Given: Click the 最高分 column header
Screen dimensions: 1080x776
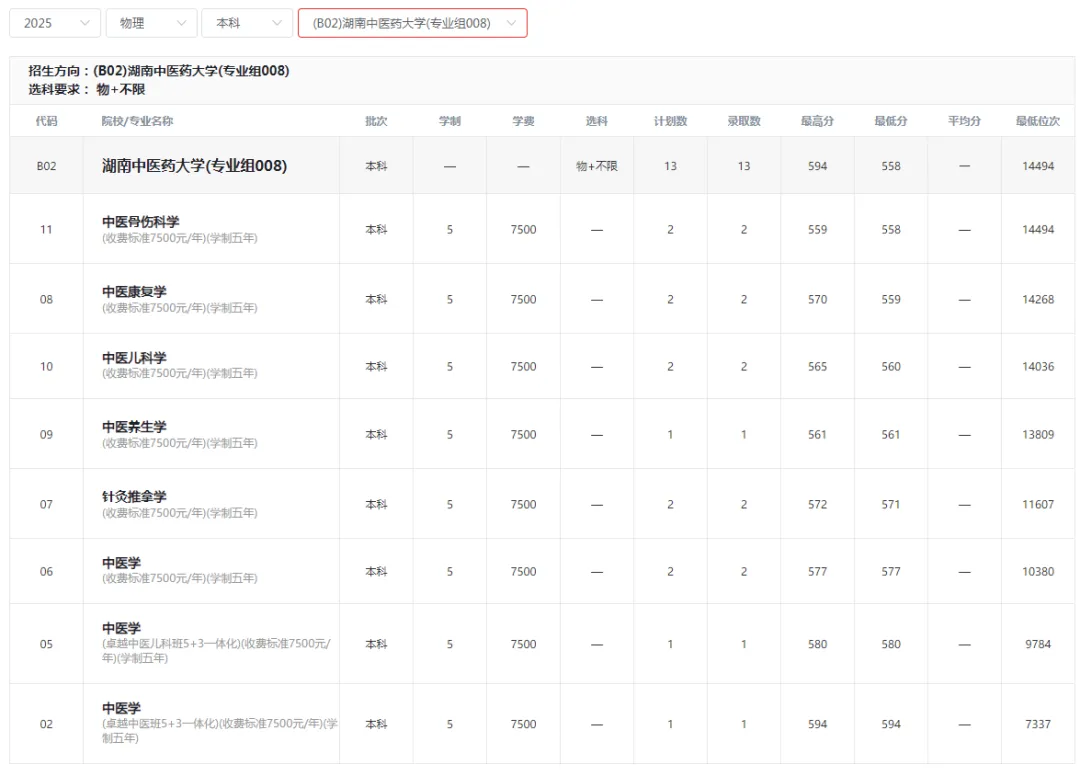Looking at the screenshot, I should [818, 121].
